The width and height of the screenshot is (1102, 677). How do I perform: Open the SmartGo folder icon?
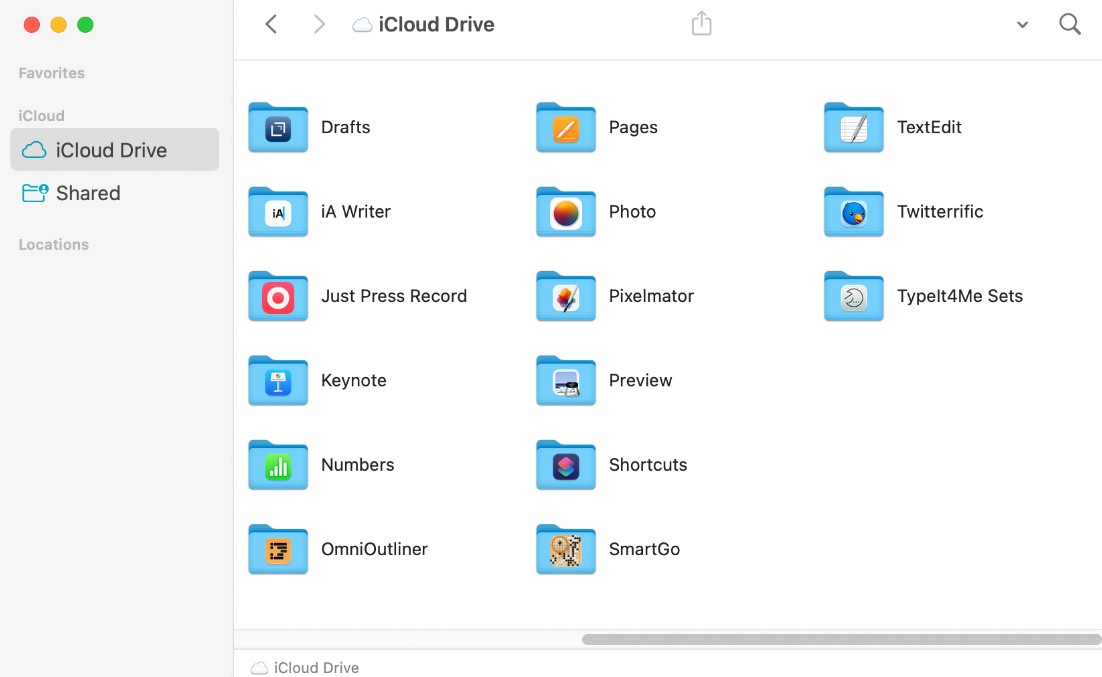coord(566,549)
